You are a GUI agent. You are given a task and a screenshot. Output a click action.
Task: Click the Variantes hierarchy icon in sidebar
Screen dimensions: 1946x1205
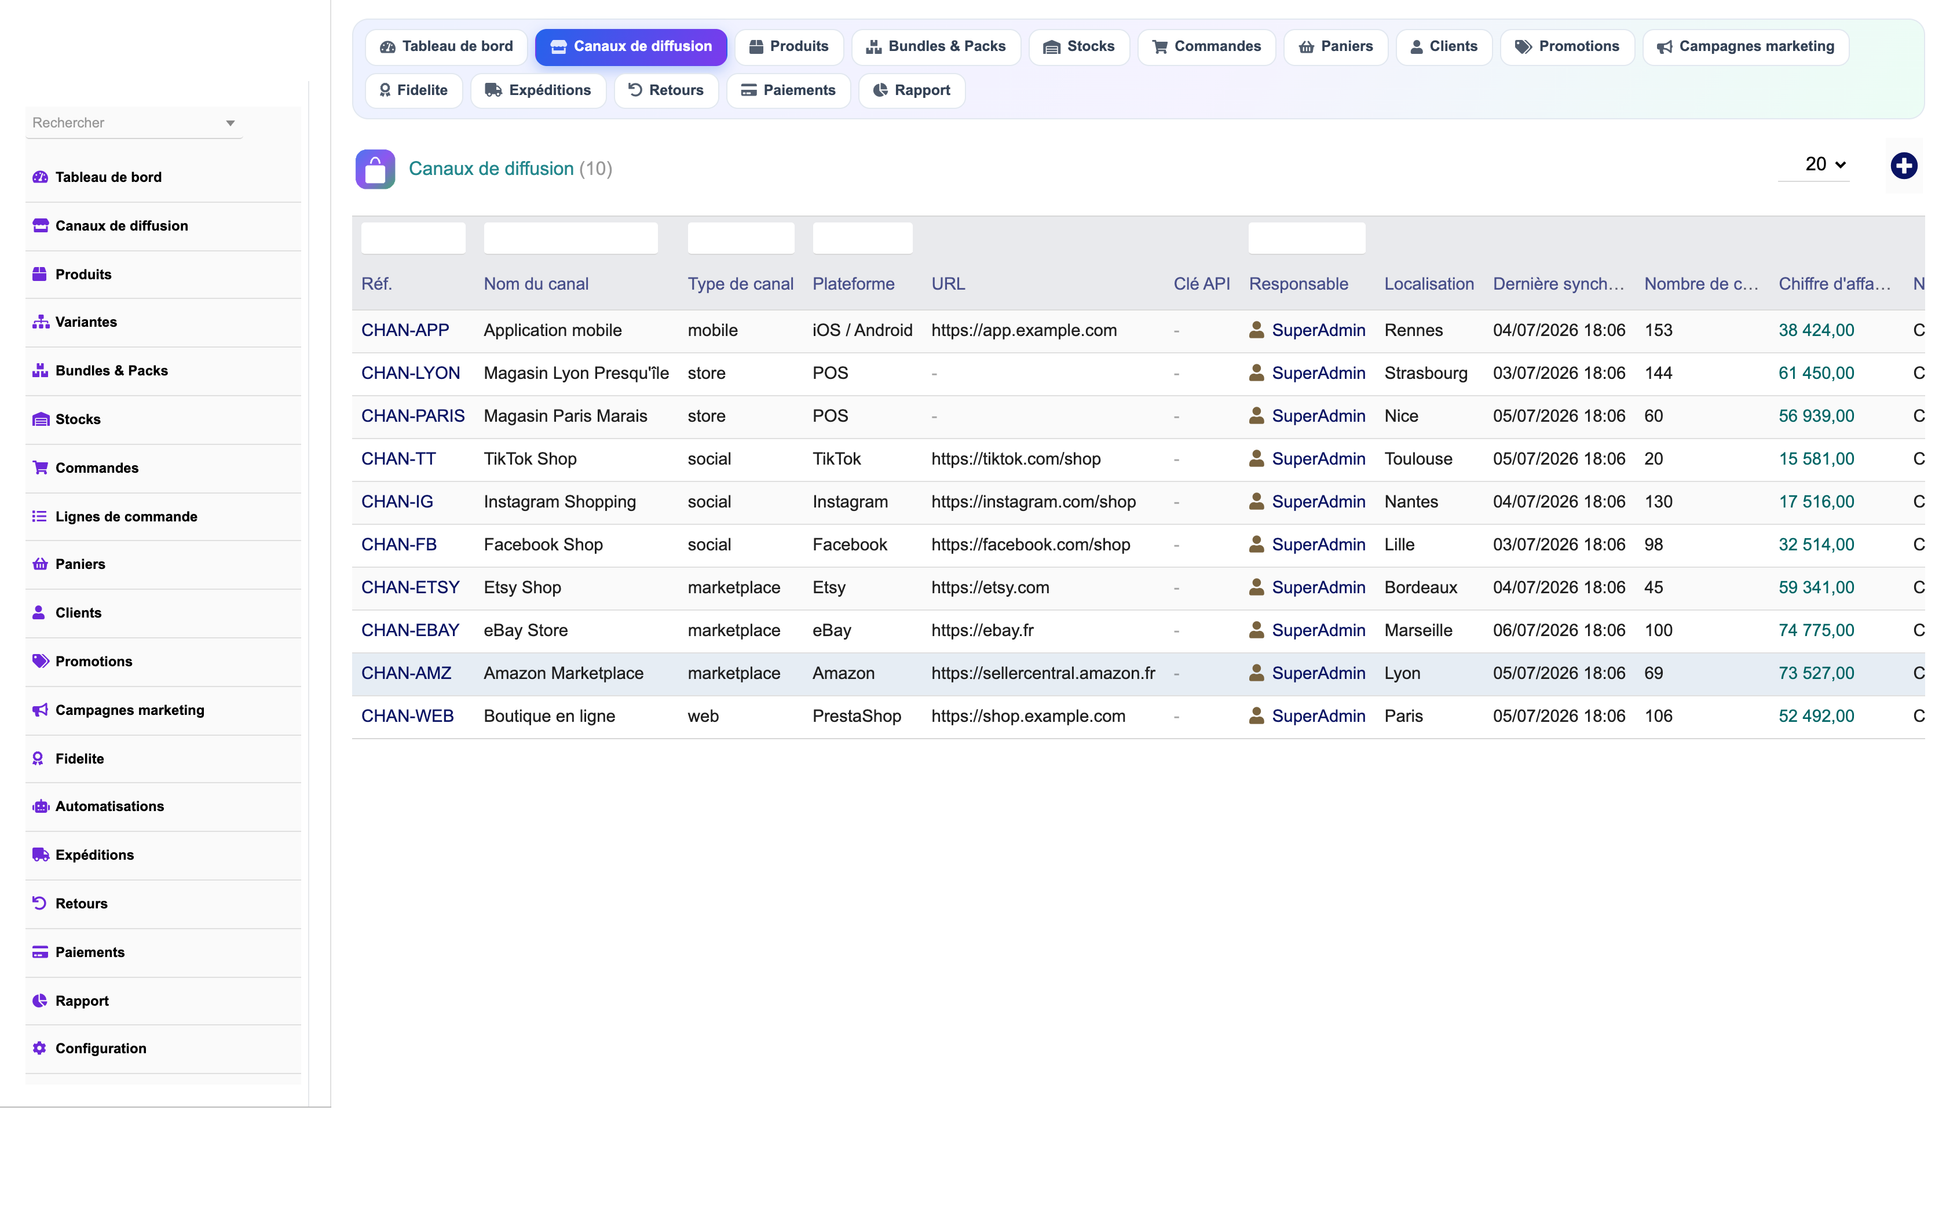(40, 322)
